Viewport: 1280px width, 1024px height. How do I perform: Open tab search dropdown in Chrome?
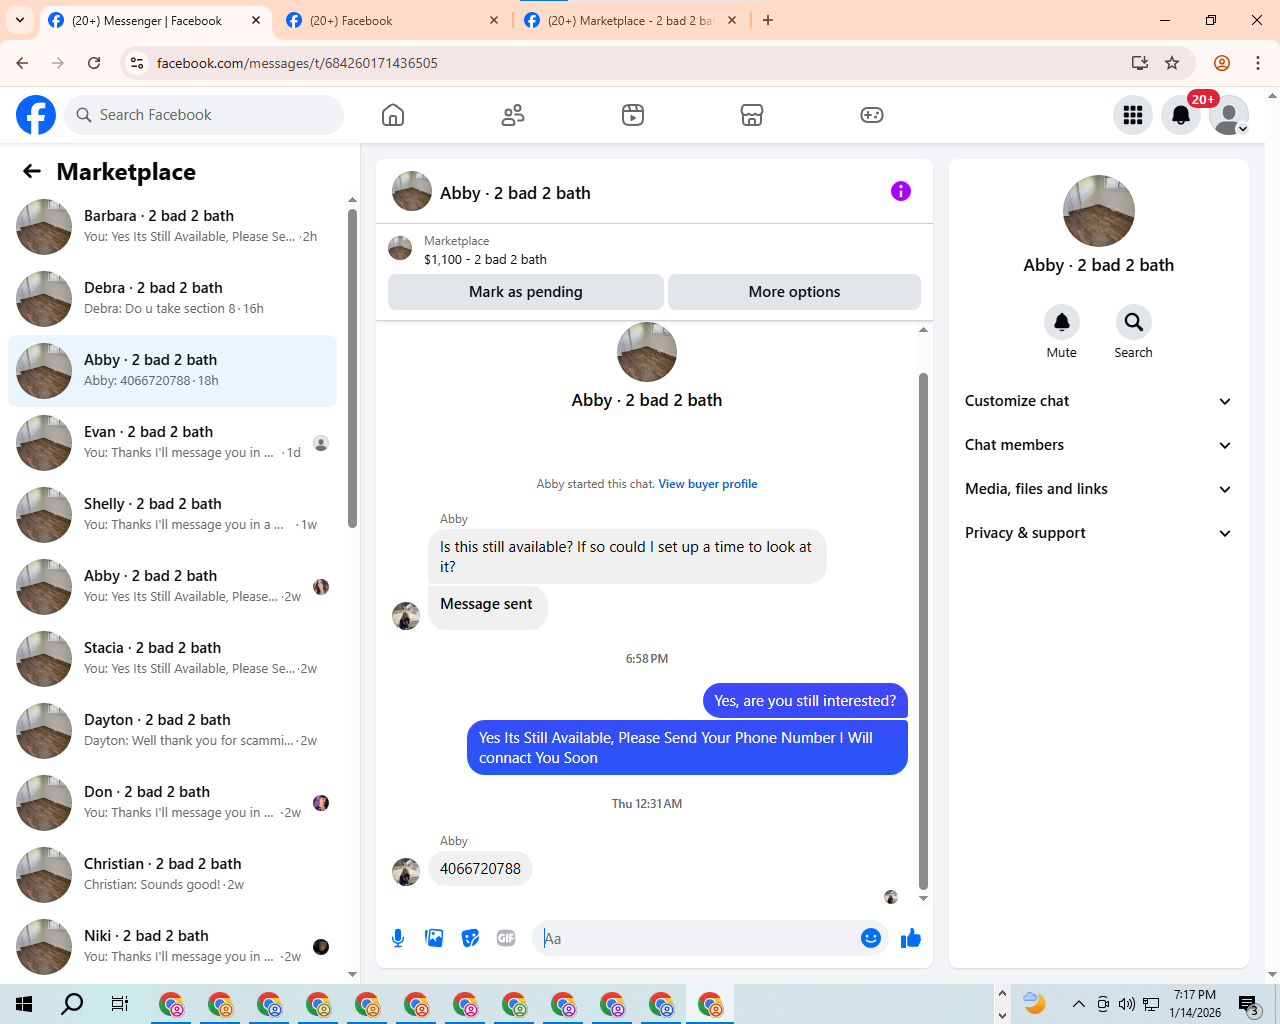point(20,20)
